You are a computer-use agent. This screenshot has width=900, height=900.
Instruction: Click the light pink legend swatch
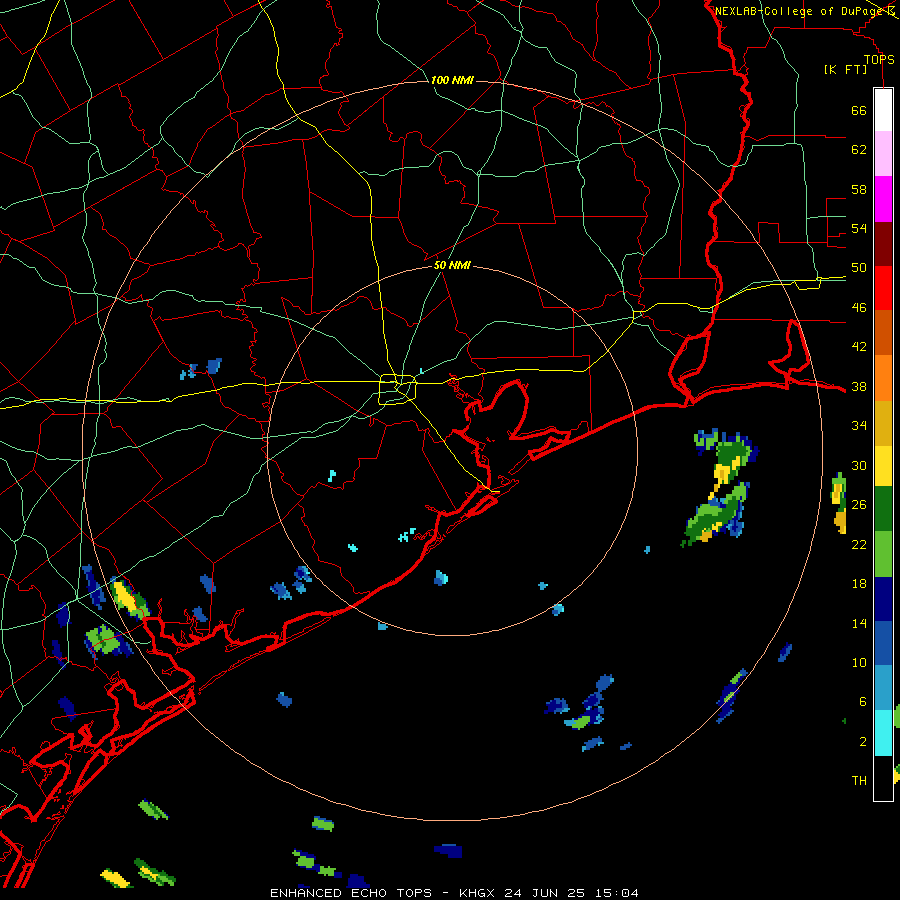[x=883, y=154]
